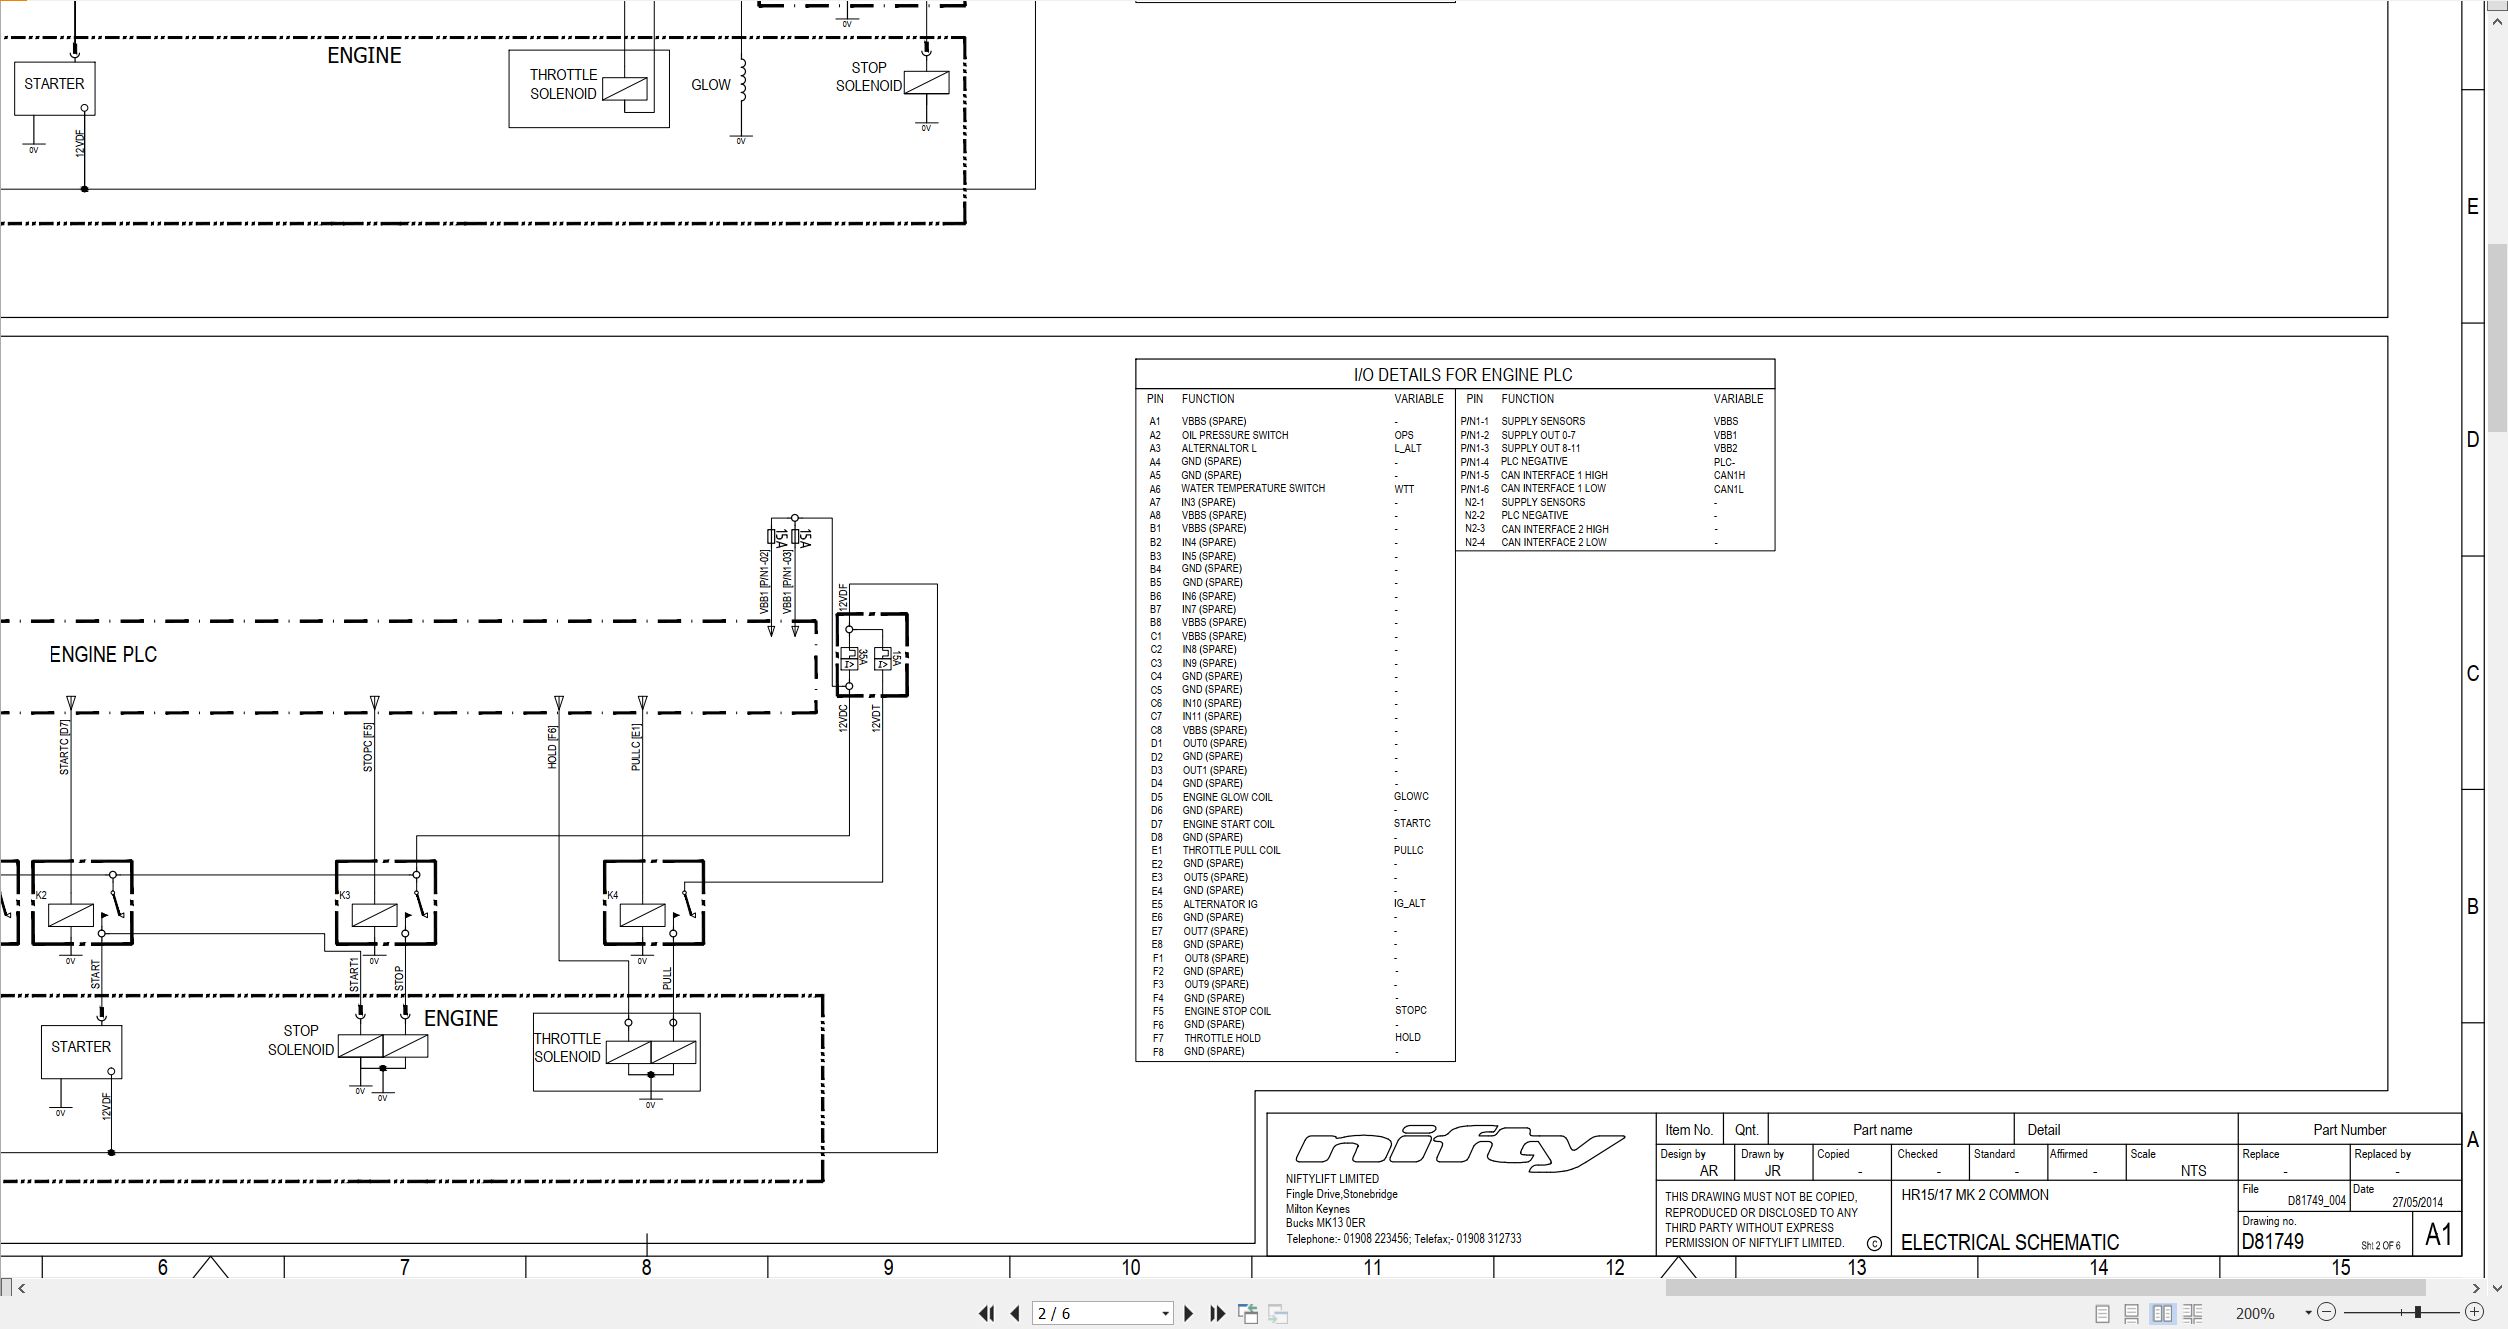This screenshot has height=1329, width=2508.
Task: Click the THROTTLE HOLD entry
Action: (x=1222, y=1038)
